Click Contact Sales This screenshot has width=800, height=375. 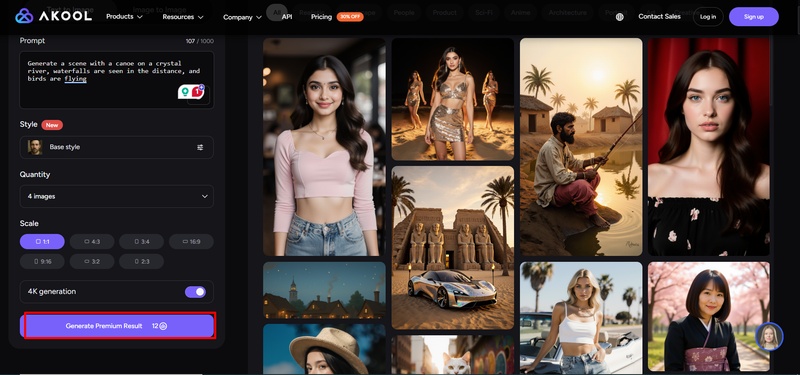click(659, 17)
